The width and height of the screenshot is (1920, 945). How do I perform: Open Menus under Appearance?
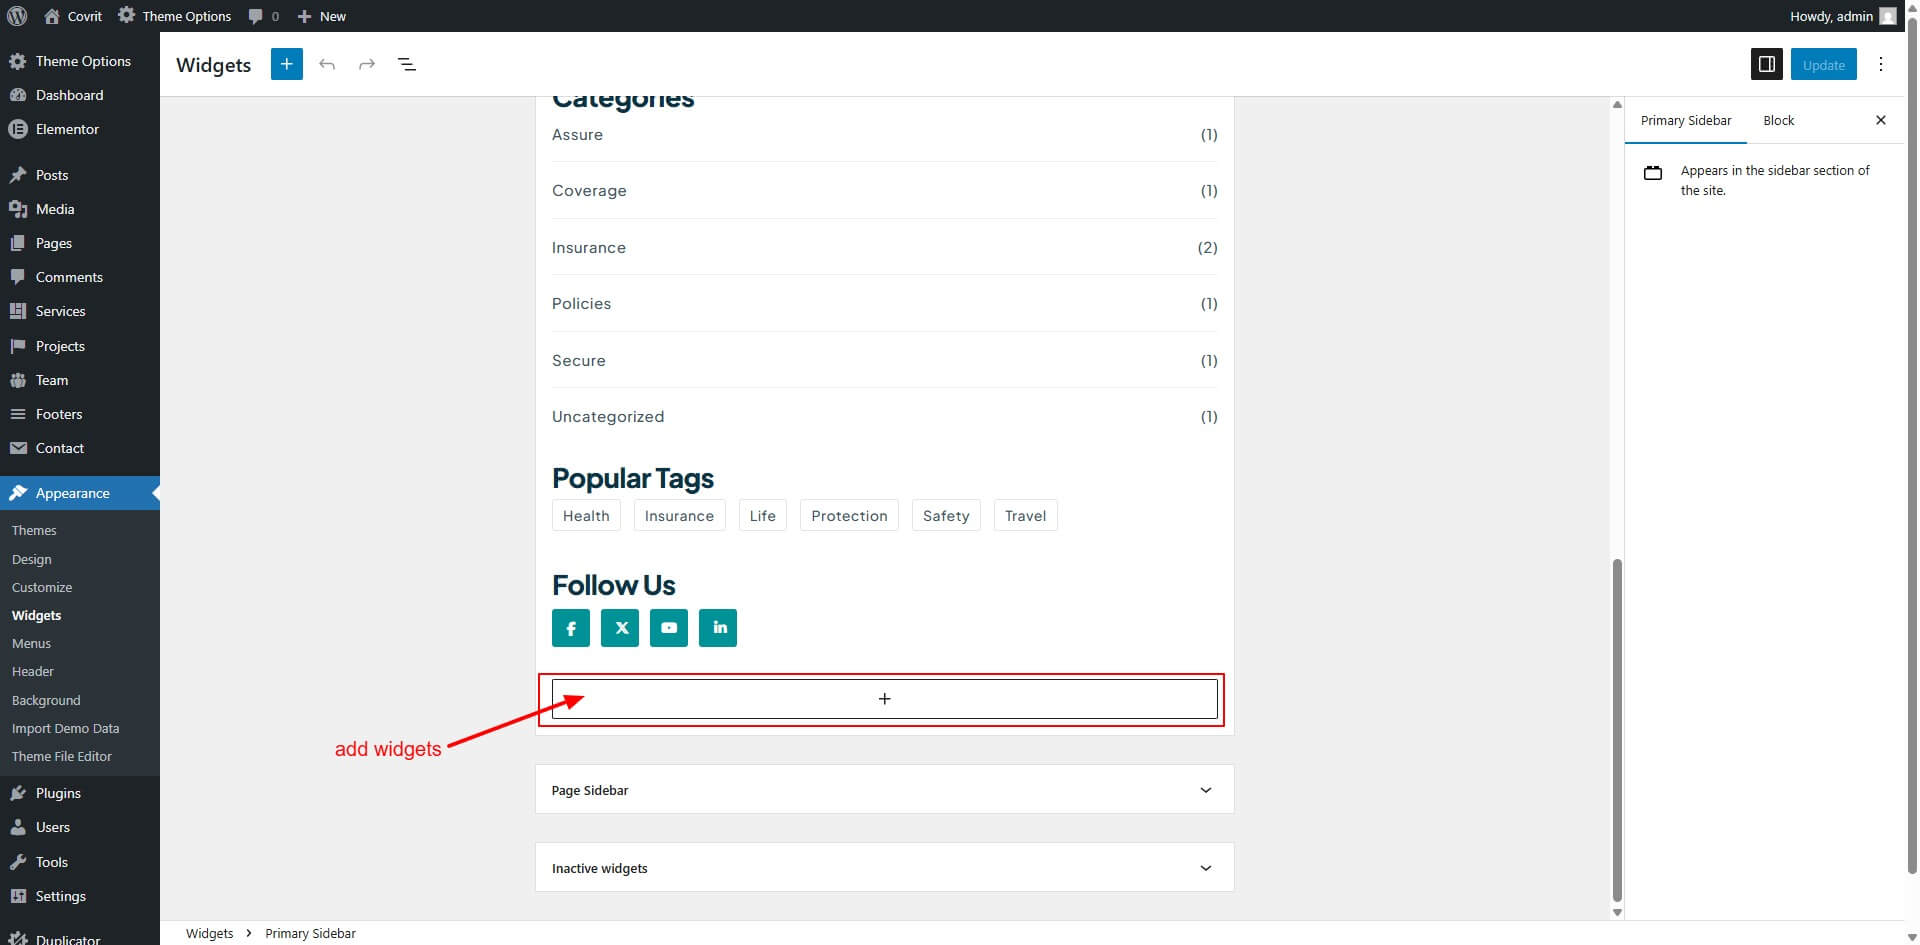click(31, 643)
